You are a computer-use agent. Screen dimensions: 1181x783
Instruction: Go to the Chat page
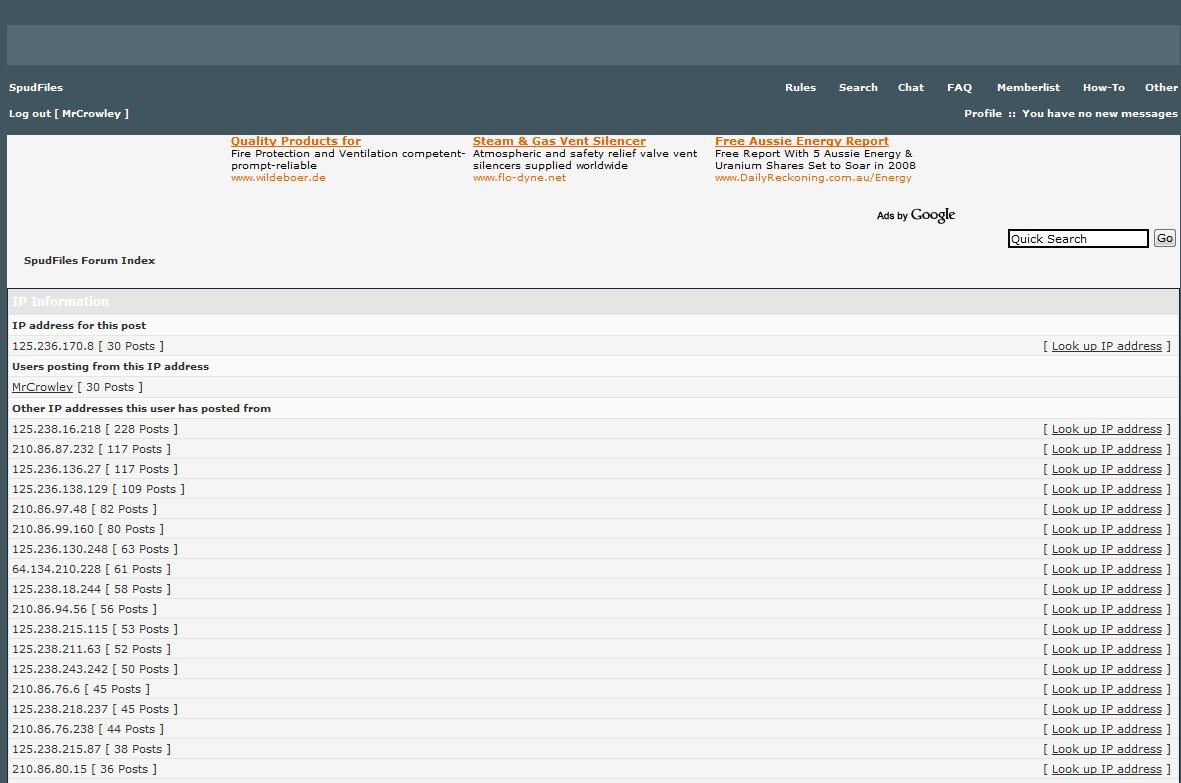[910, 88]
